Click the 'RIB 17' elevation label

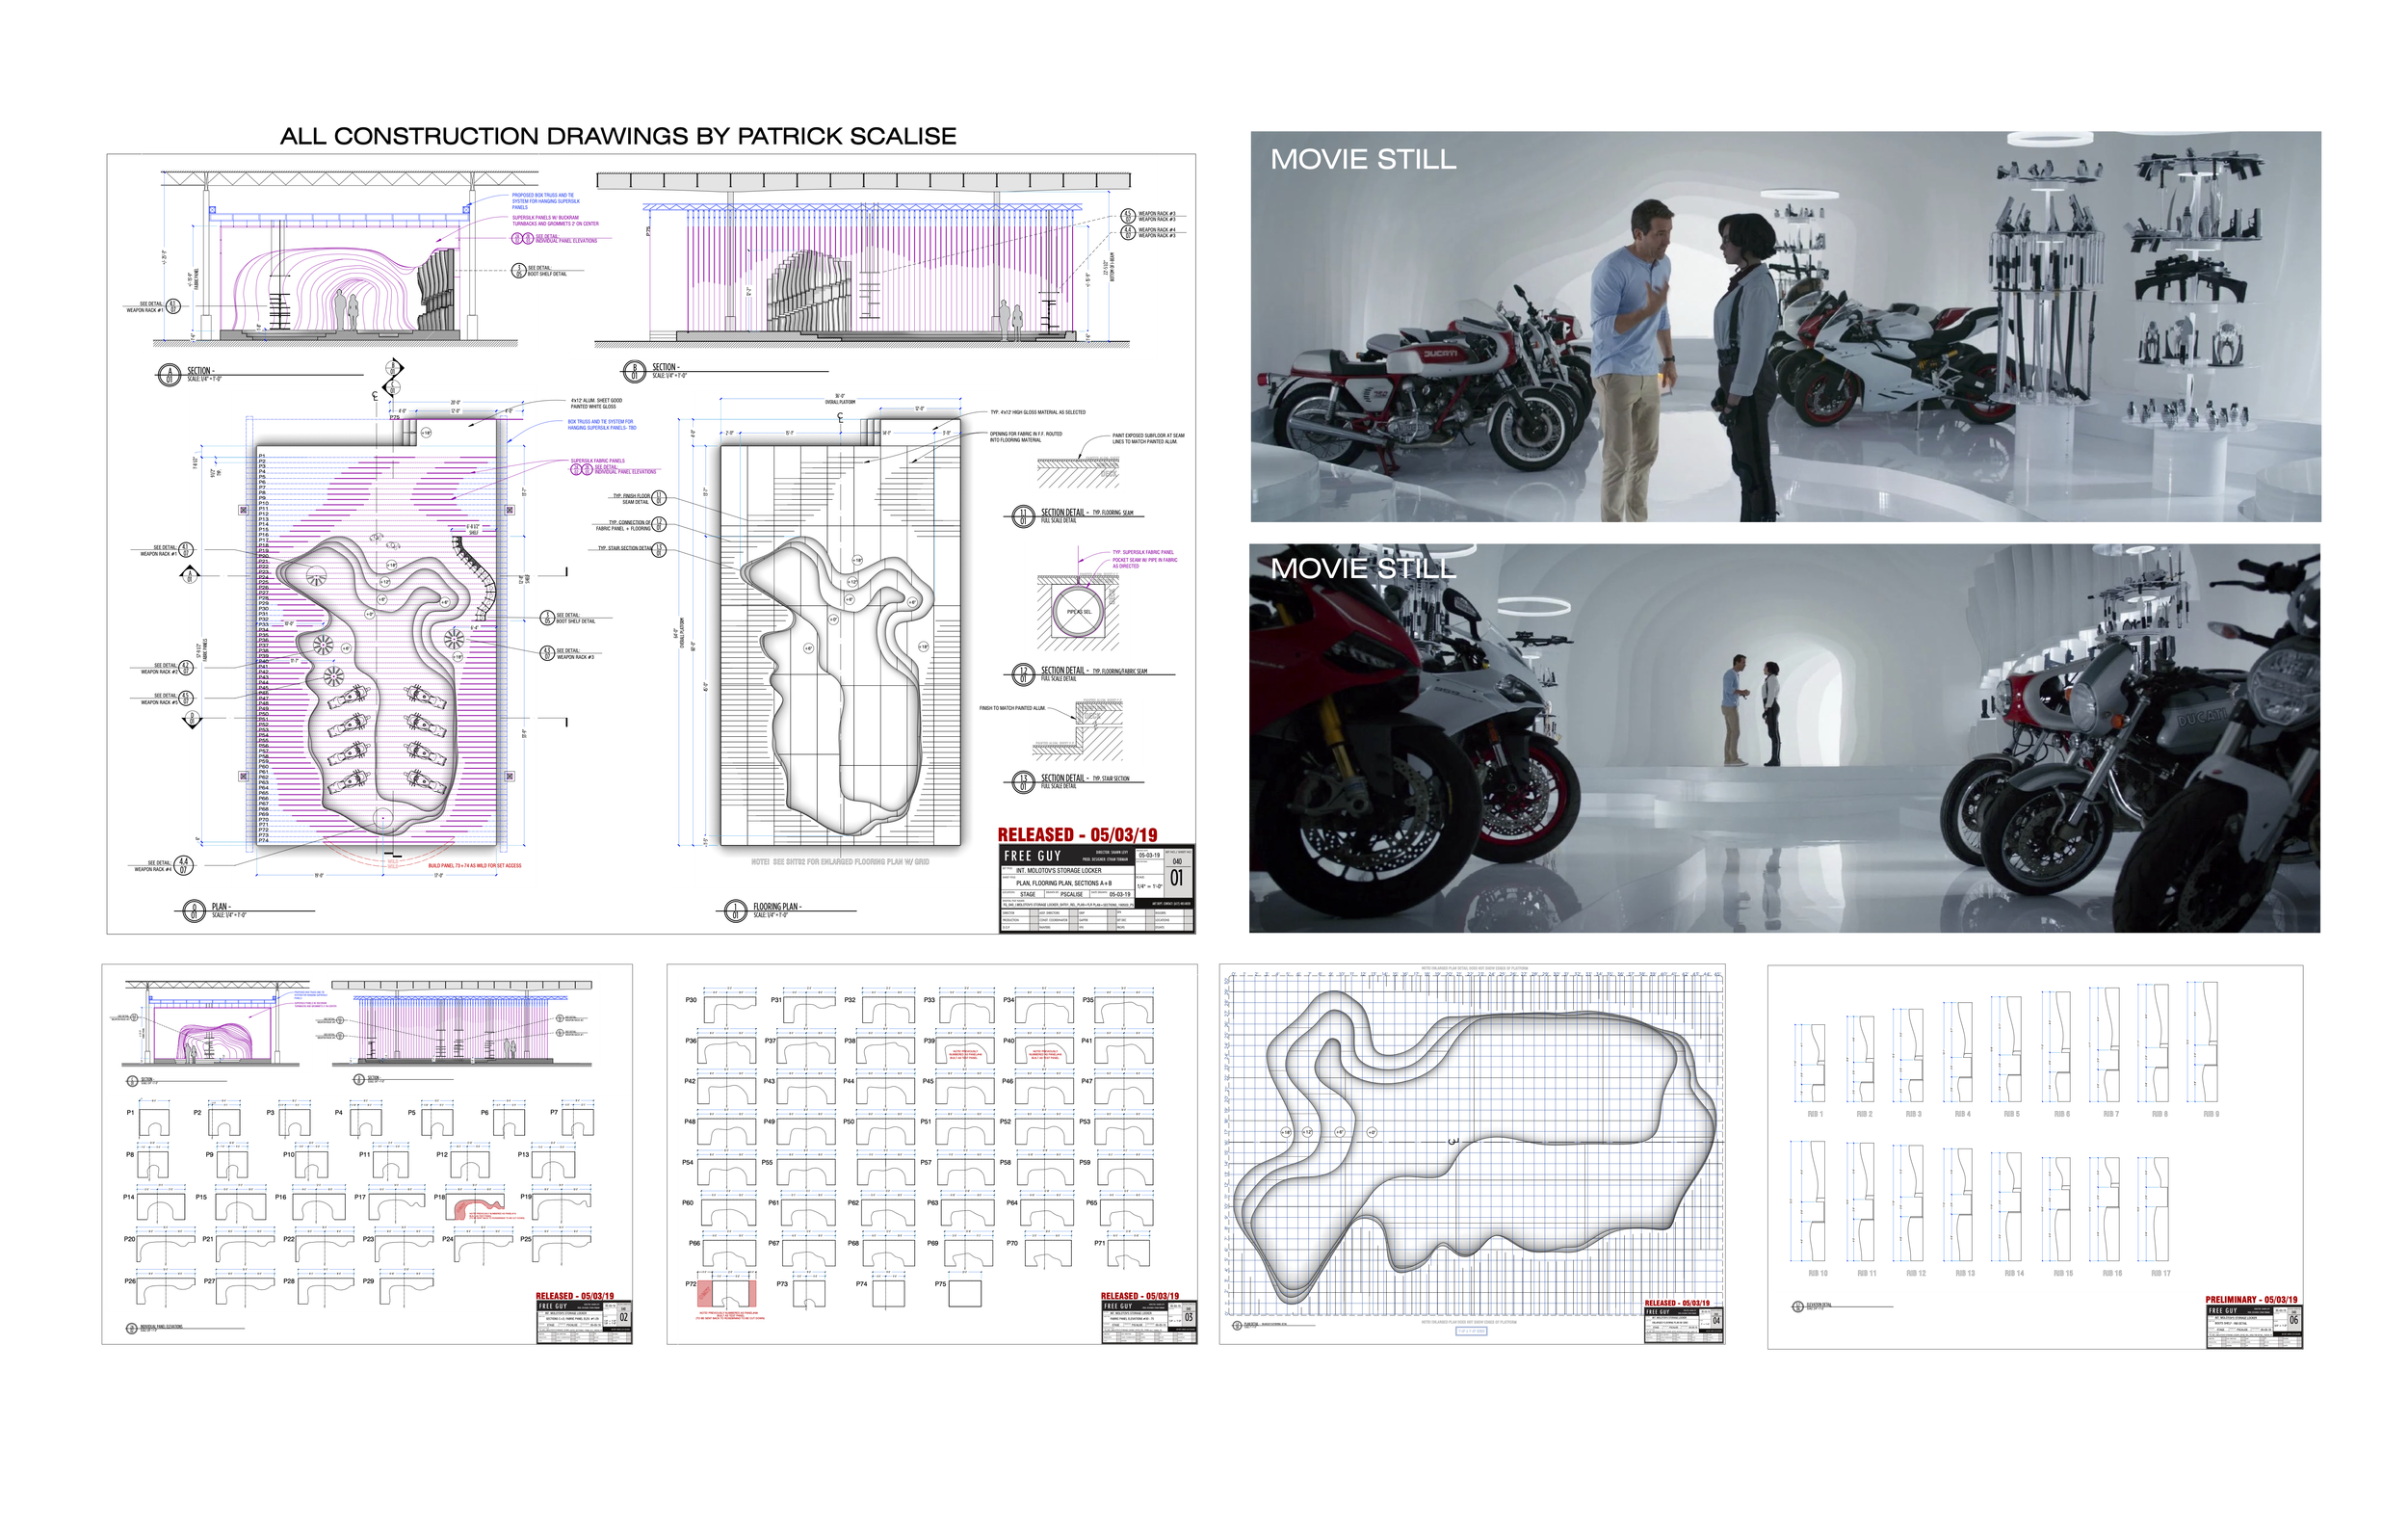click(x=2160, y=1274)
